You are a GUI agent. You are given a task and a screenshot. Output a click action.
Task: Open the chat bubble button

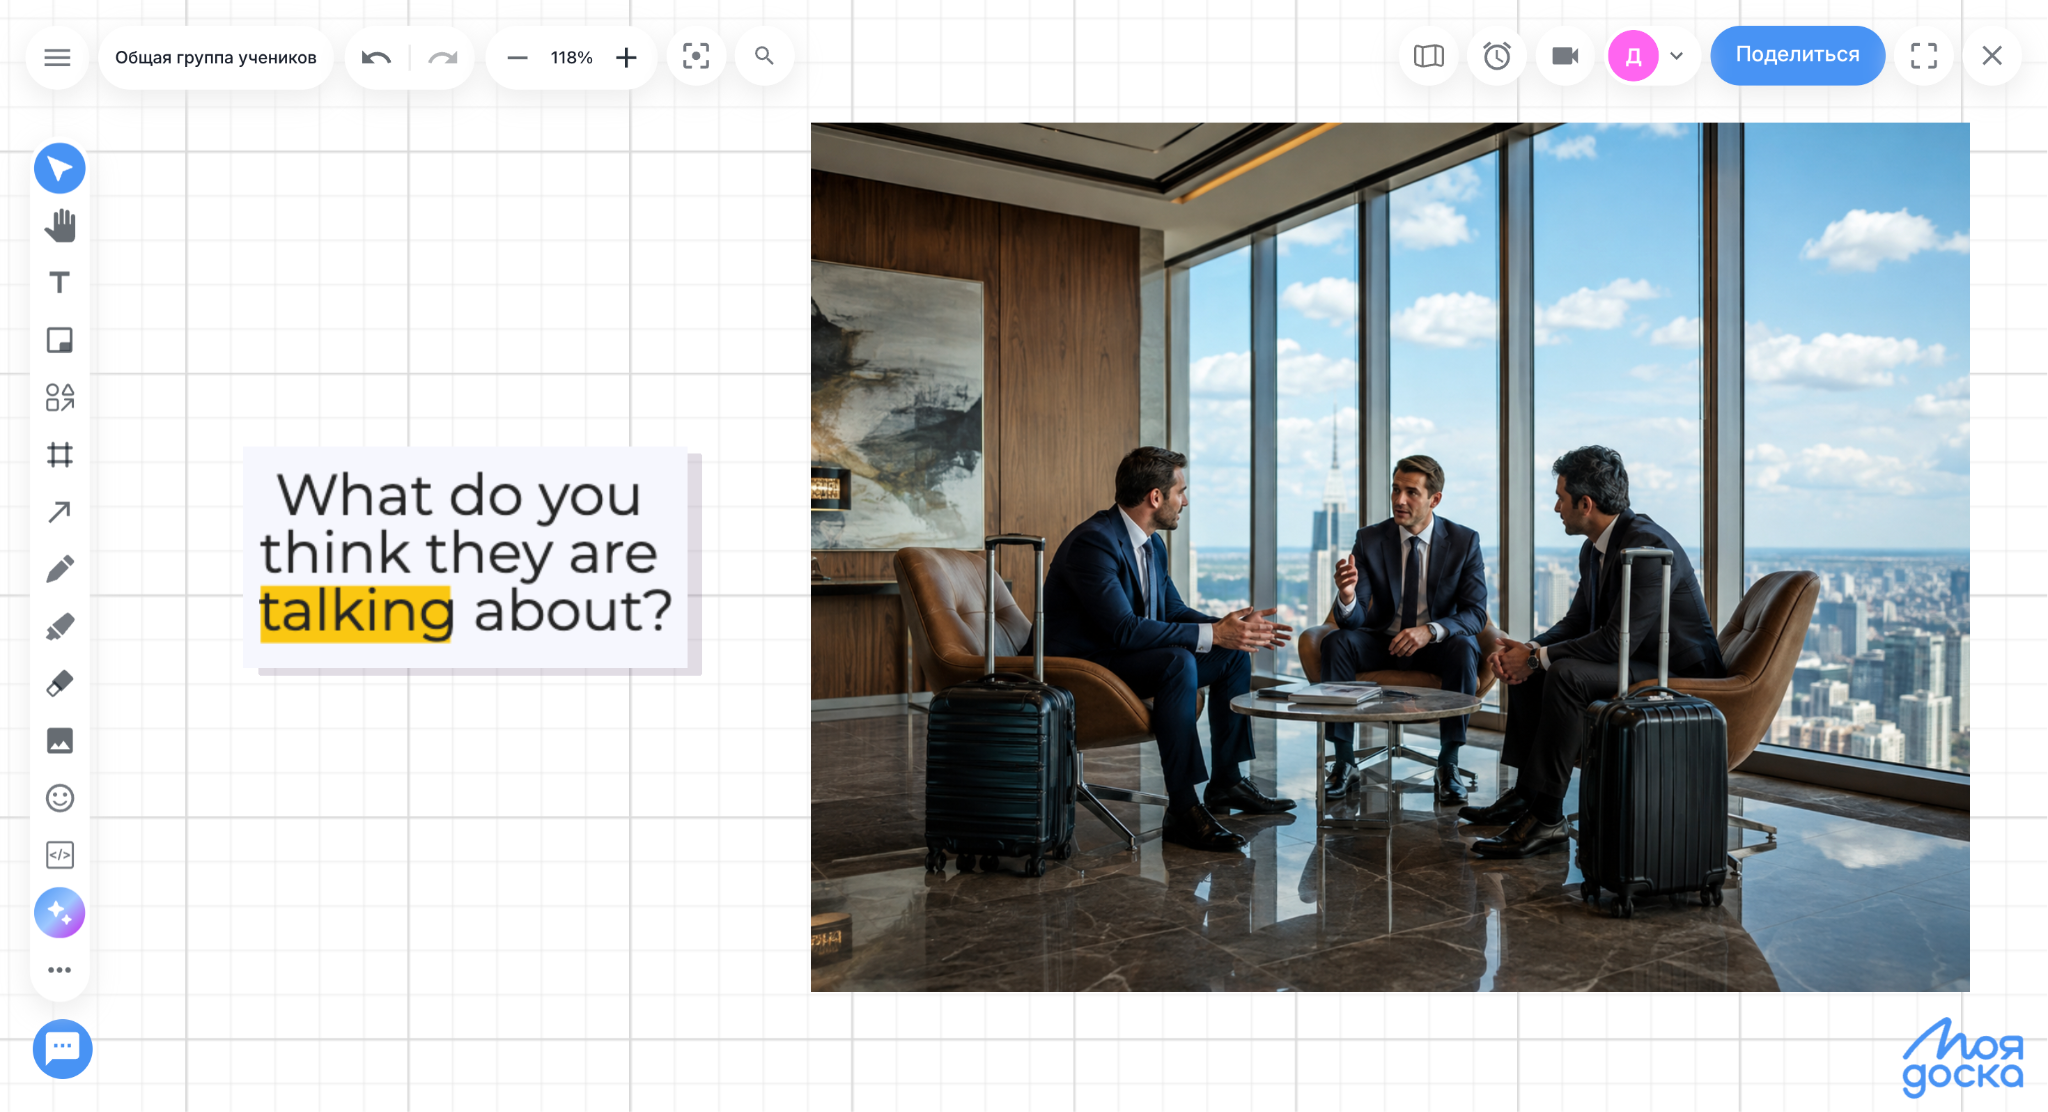pos(62,1049)
